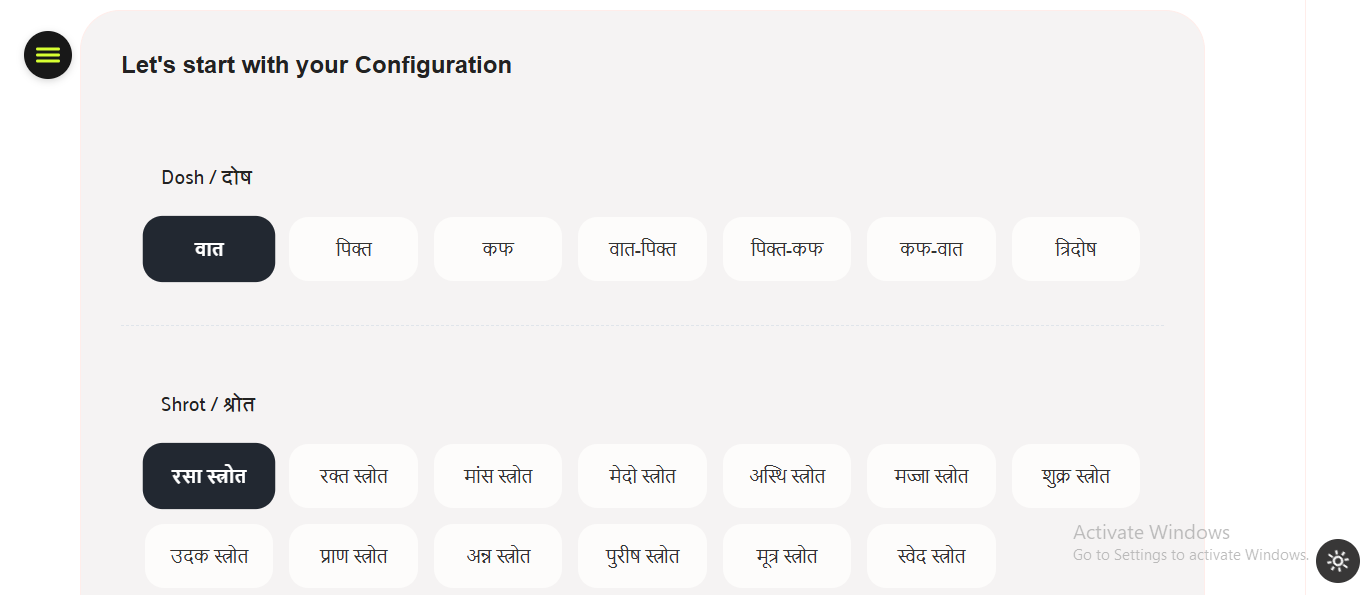The image size is (1364, 595).
Task: Select the वात dosh option
Action: pyautogui.click(x=209, y=249)
